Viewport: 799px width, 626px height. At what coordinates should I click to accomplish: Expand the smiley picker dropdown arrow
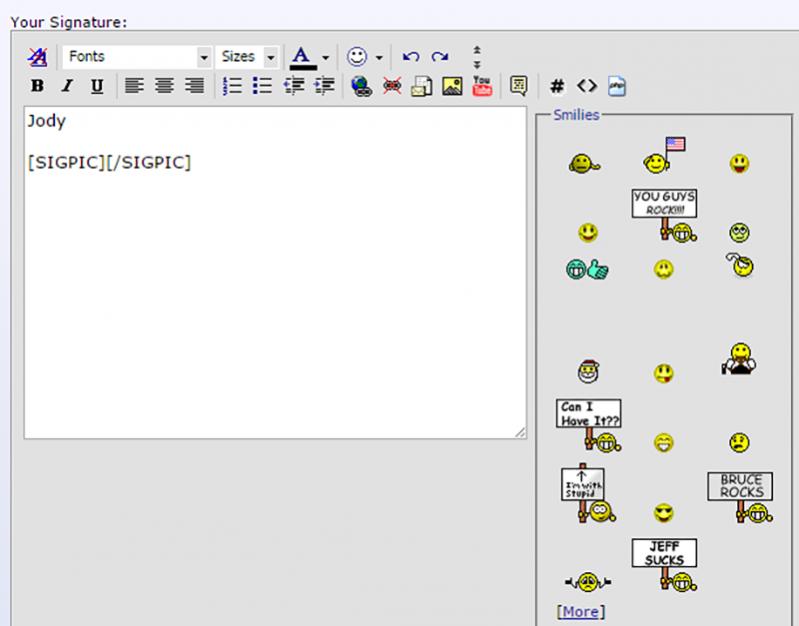[x=380, y=58]
